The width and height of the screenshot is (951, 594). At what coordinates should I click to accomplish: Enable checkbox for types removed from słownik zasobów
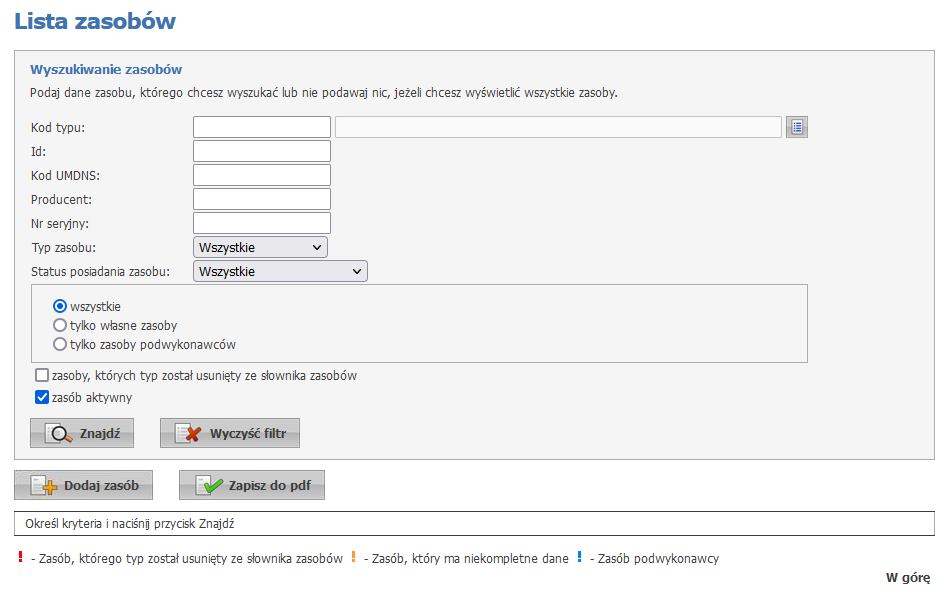42,376
